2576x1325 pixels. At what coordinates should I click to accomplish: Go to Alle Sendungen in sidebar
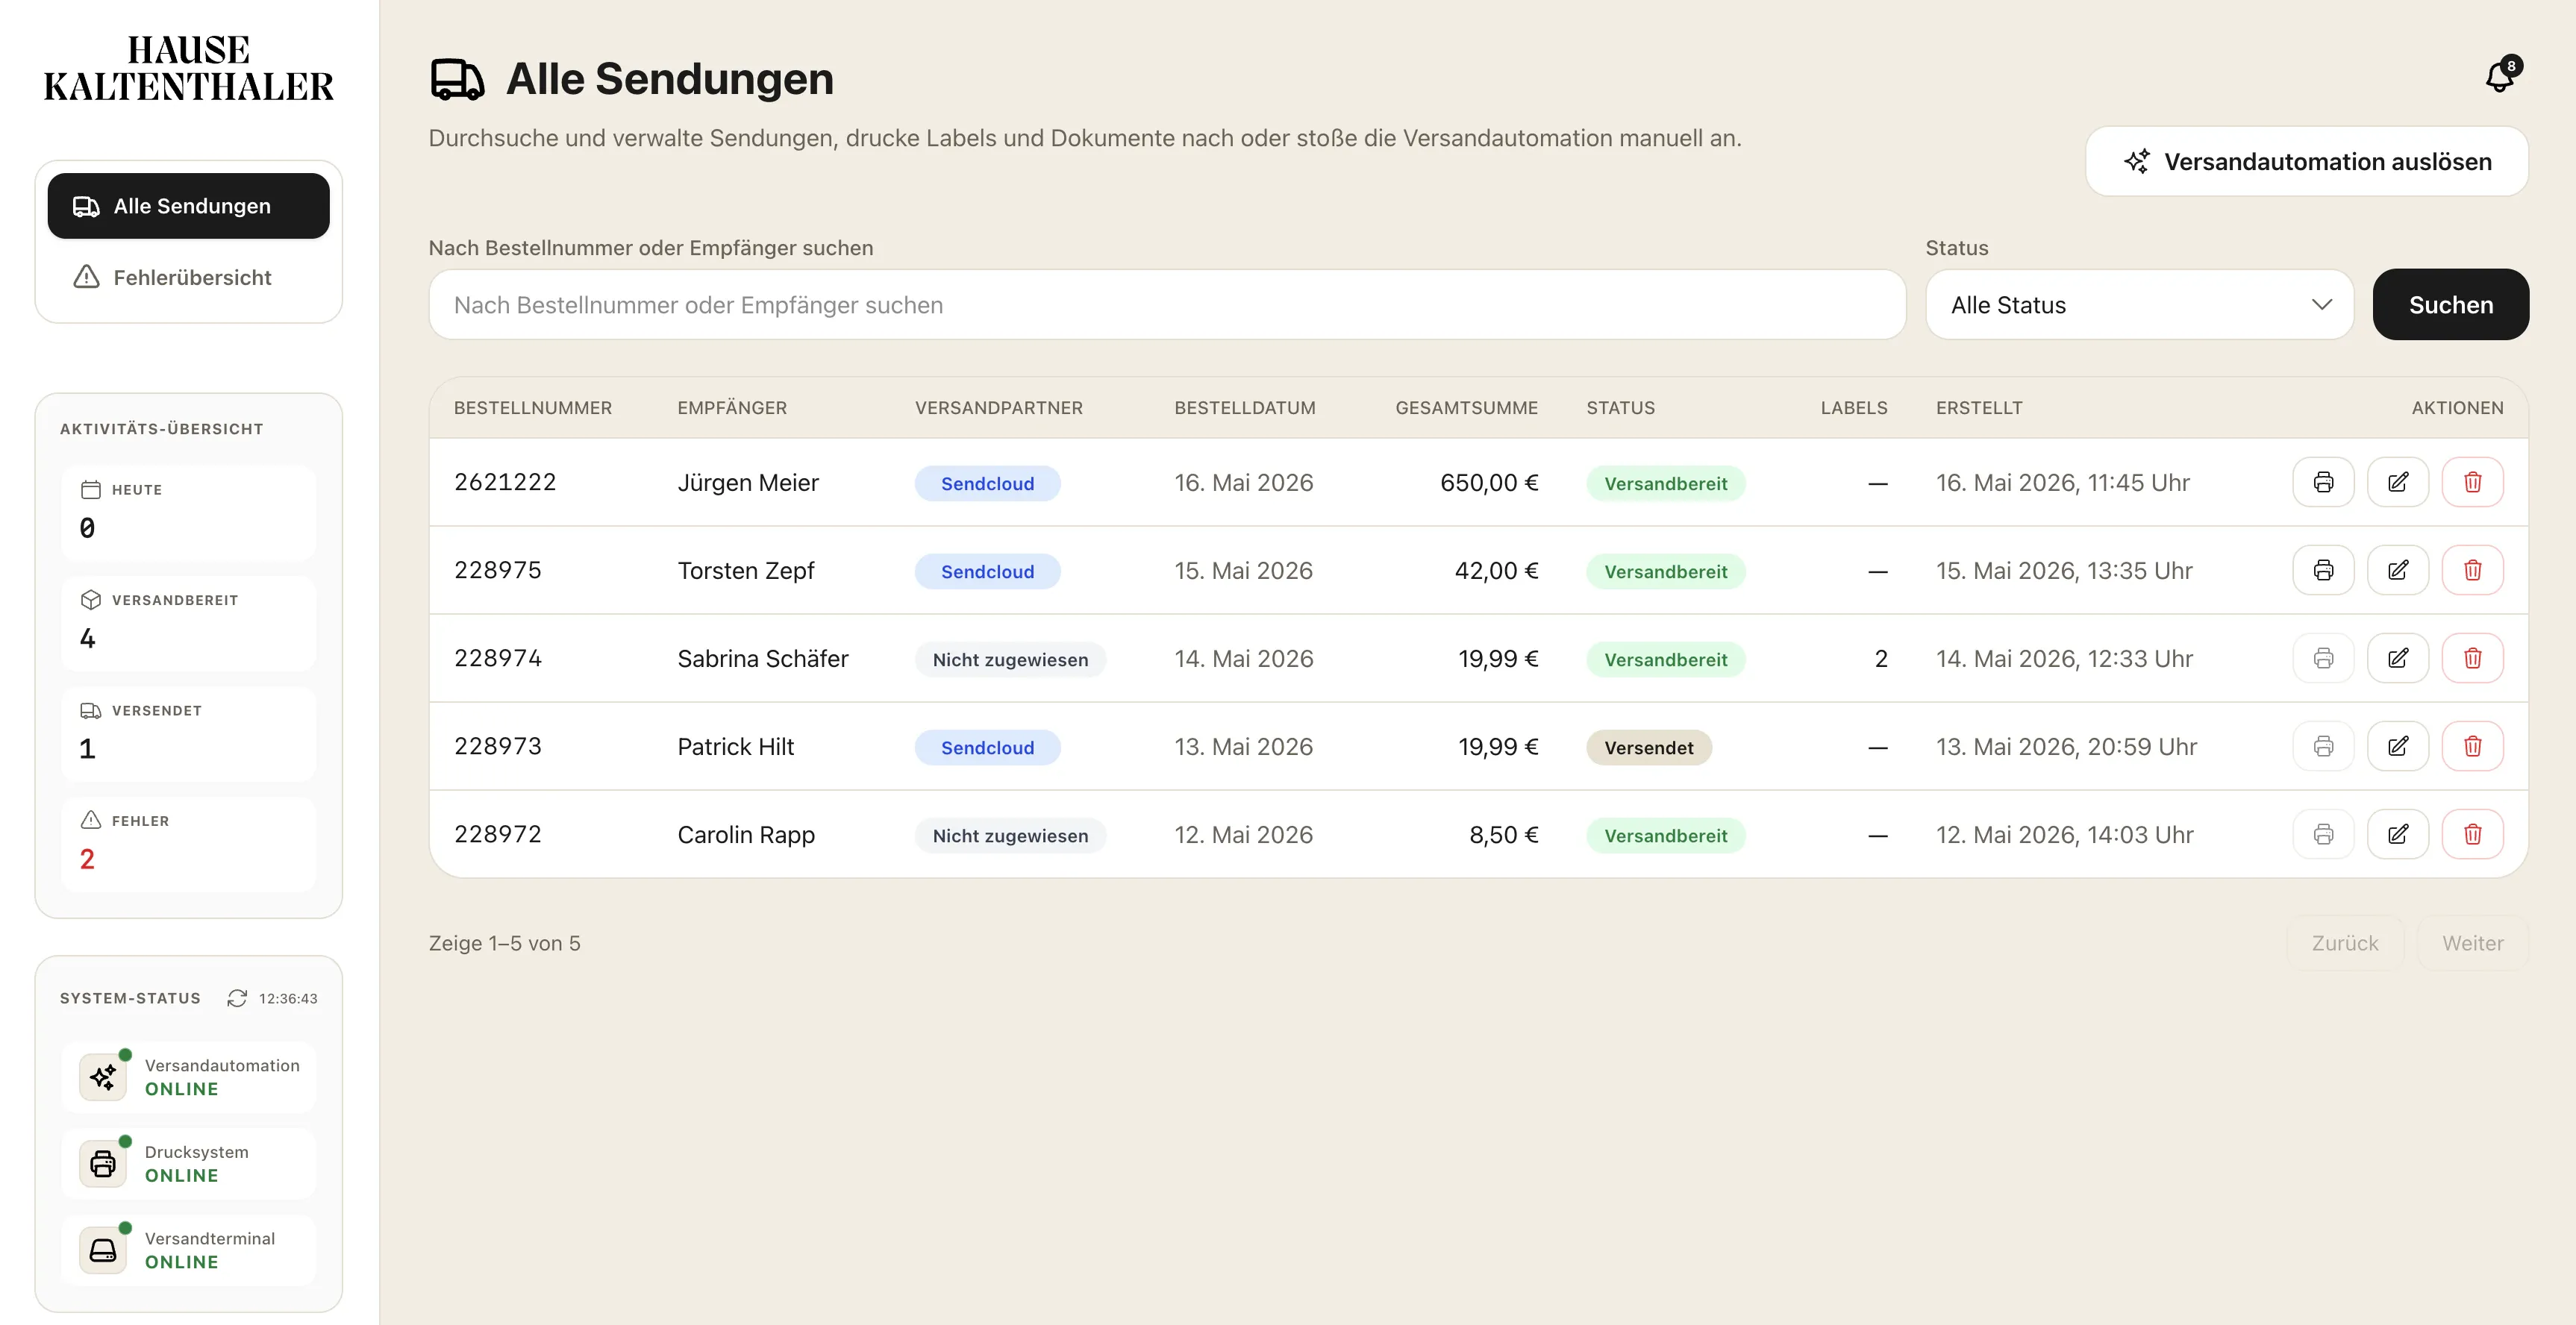point(189,206)
